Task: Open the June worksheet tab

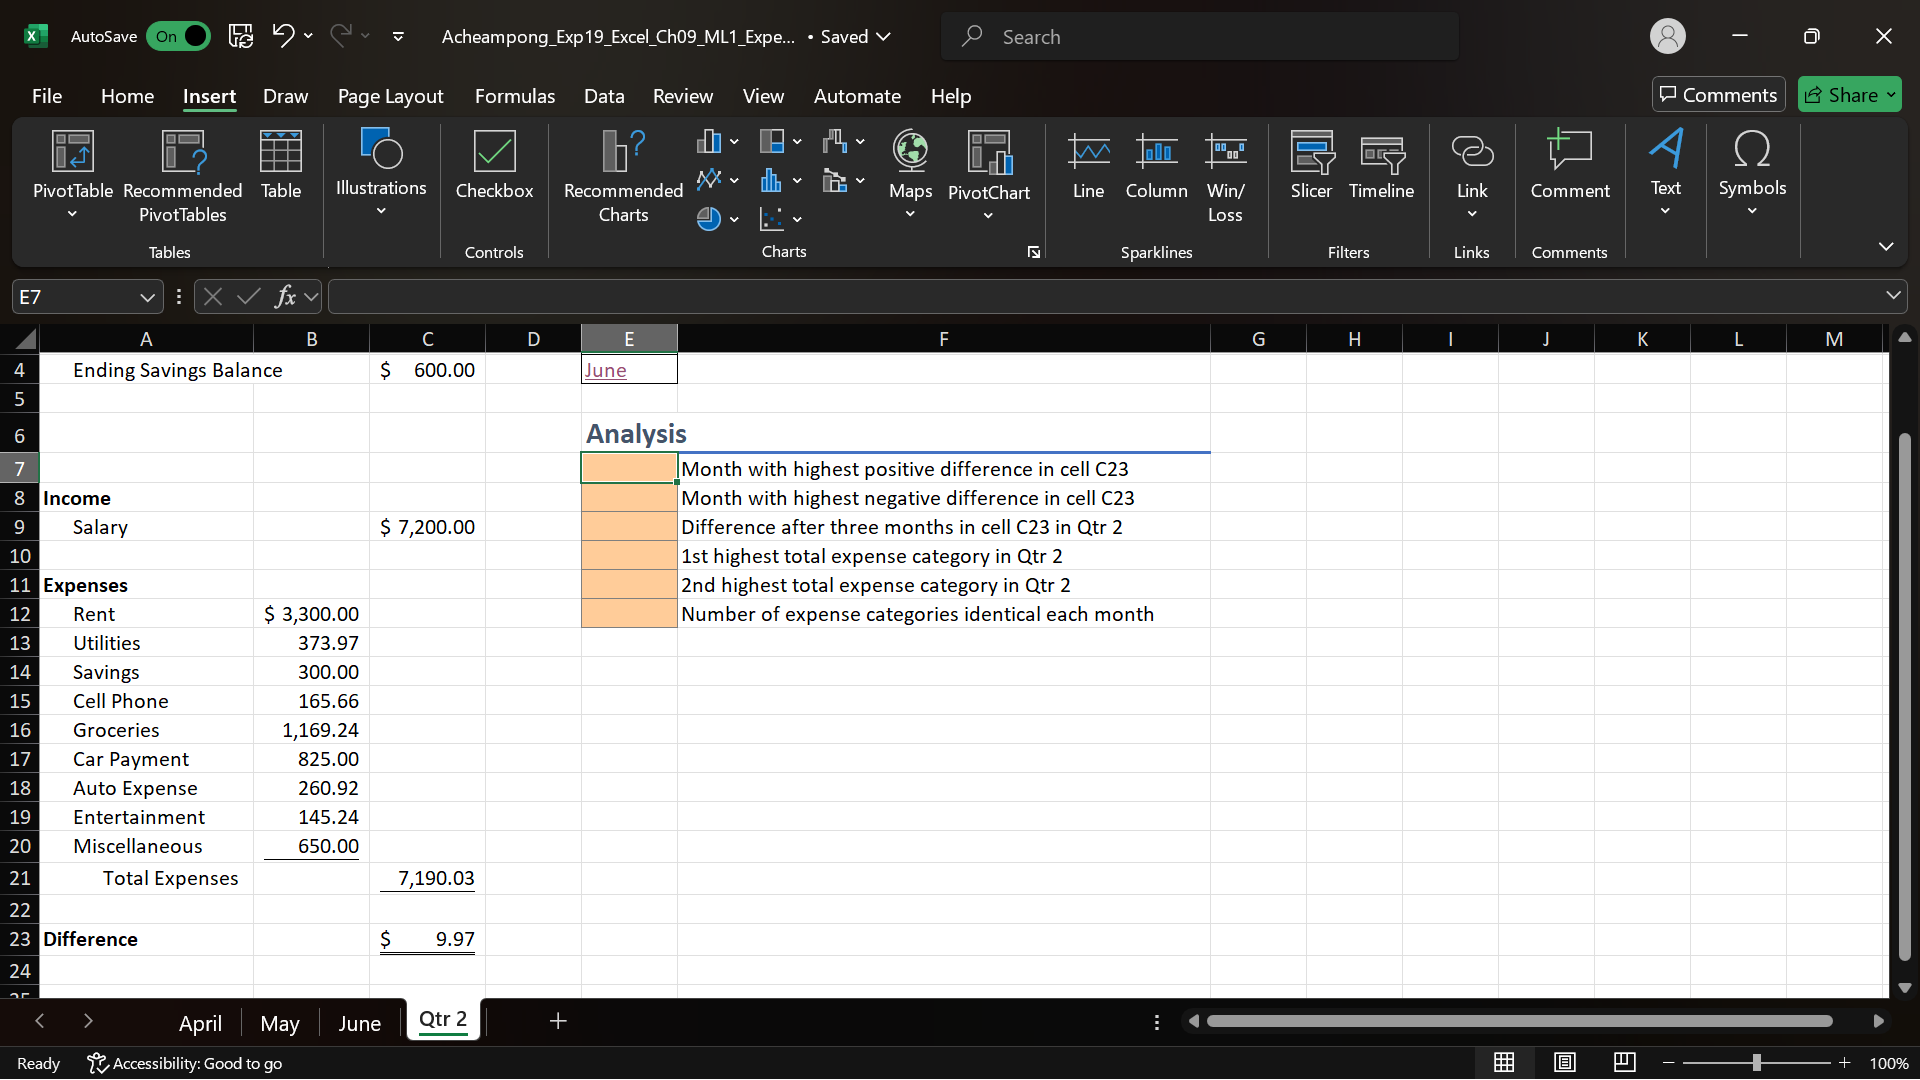Action: 359,1022
